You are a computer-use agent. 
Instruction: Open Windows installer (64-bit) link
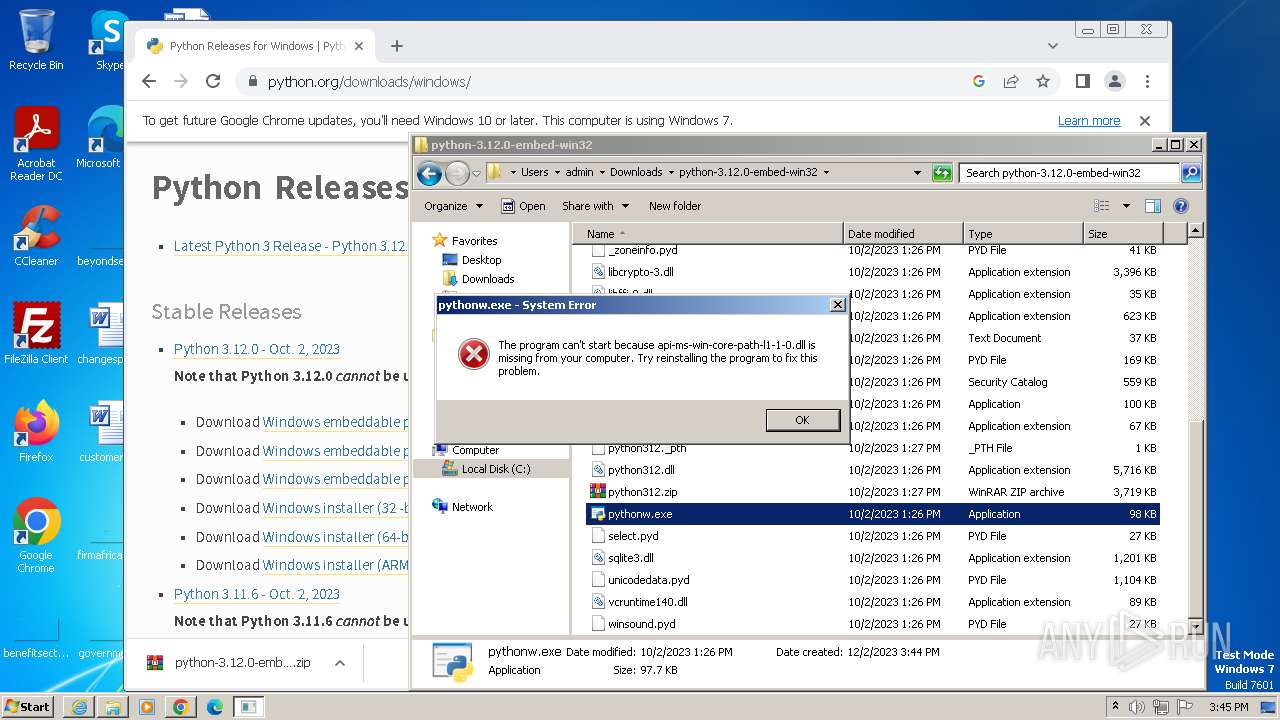[x=335, y=537]
